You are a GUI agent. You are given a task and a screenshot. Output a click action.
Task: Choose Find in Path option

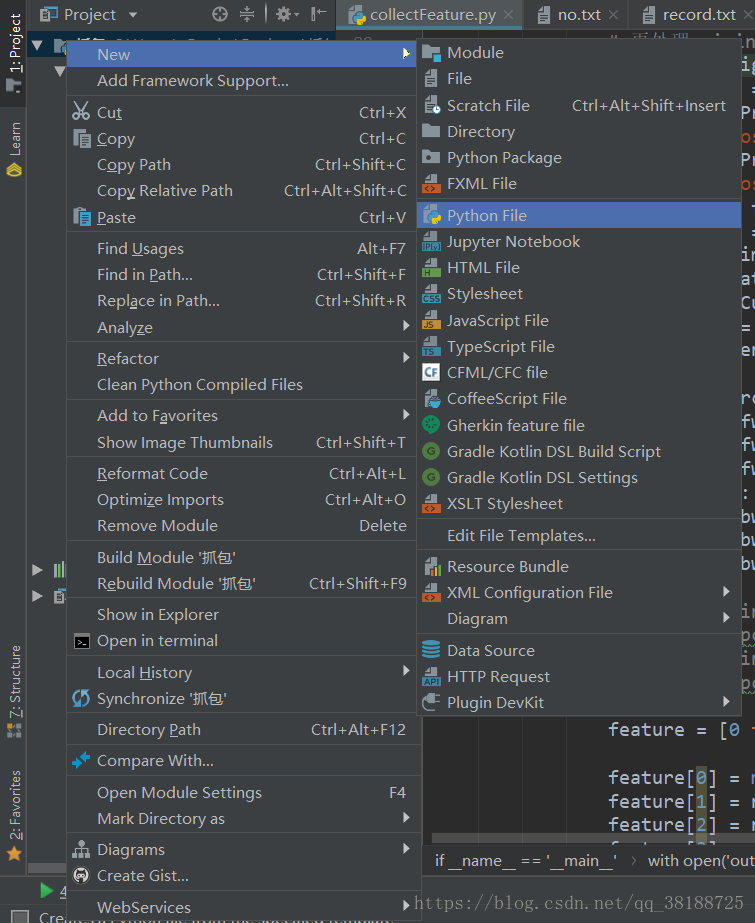[x=241, y=275]
